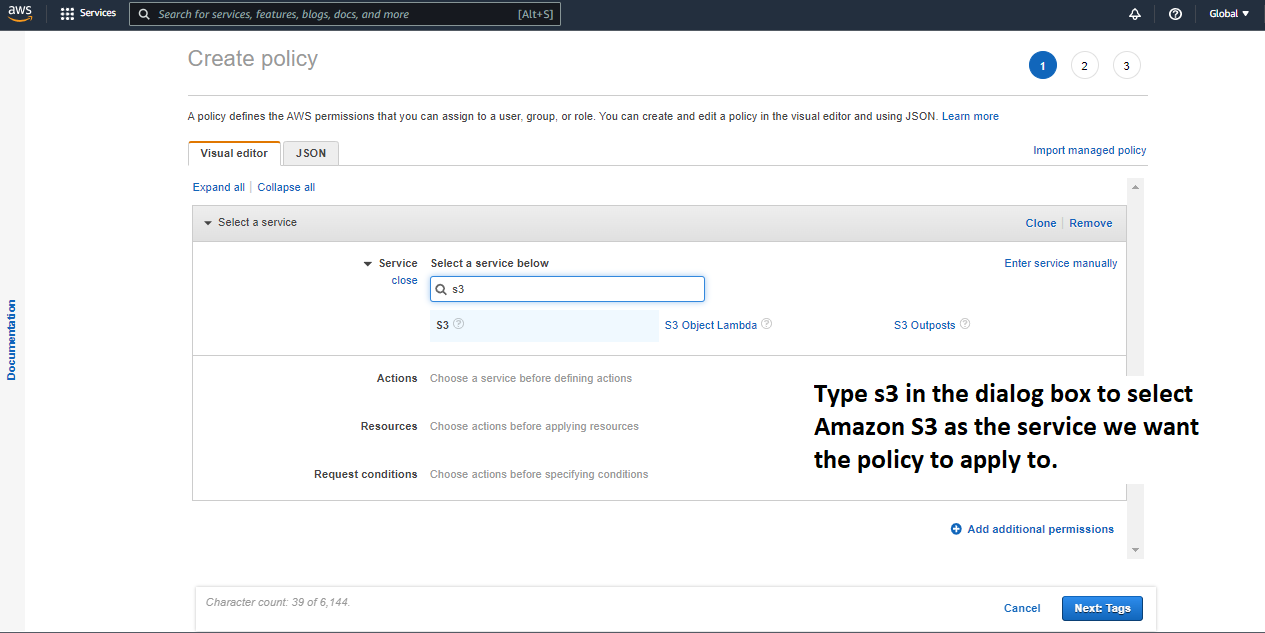
Task: Click the editor scrollbar down arrow
Action: tap(1135, 550)
